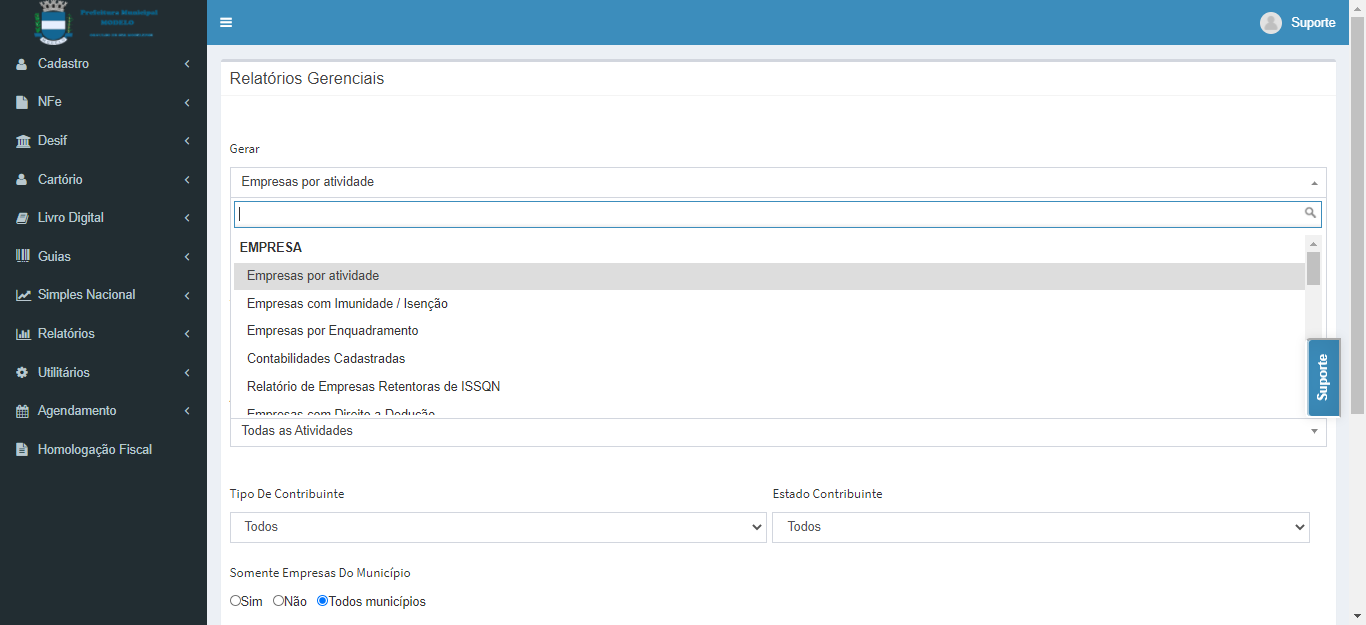Click the Desif bank icon
1366x625 pixels.
pos(22,141)
